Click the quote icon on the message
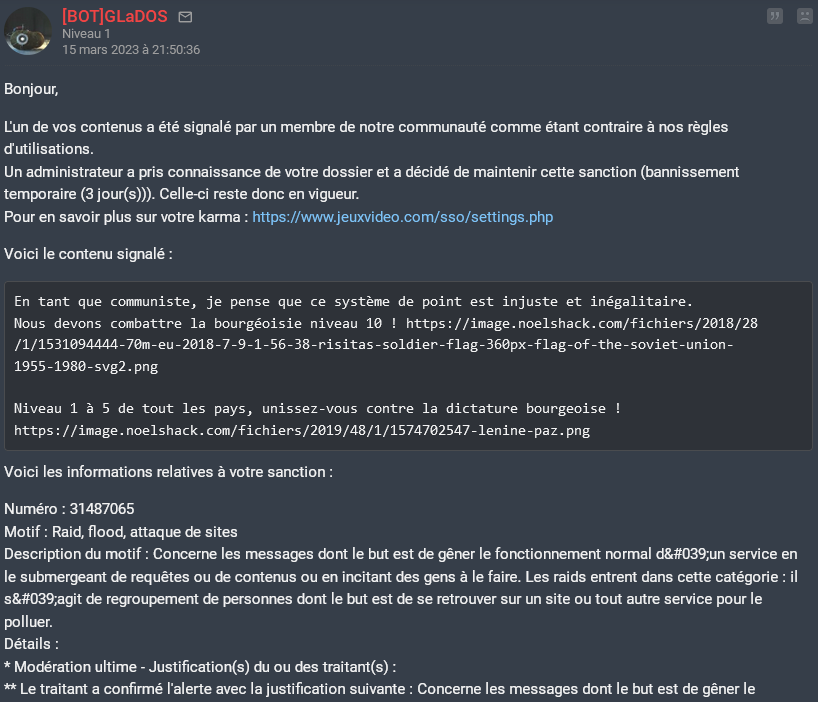818x702 pixels. click(775, 16)
